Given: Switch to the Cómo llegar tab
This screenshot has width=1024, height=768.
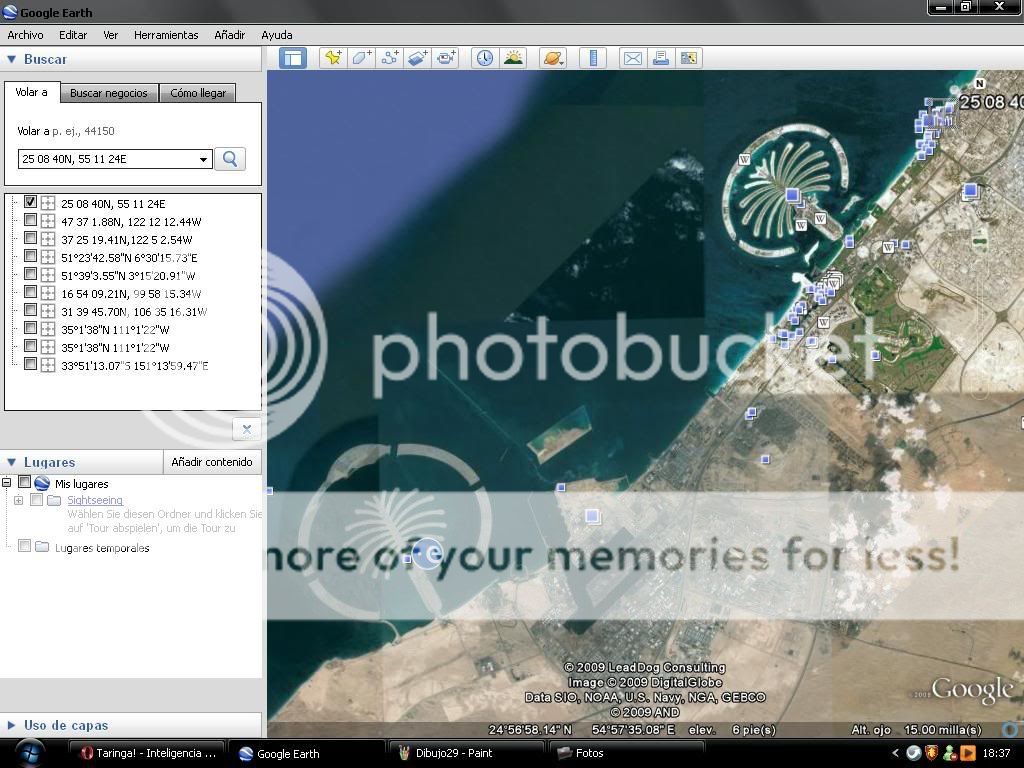Looking at the screenshot, I should pos(198,93).
